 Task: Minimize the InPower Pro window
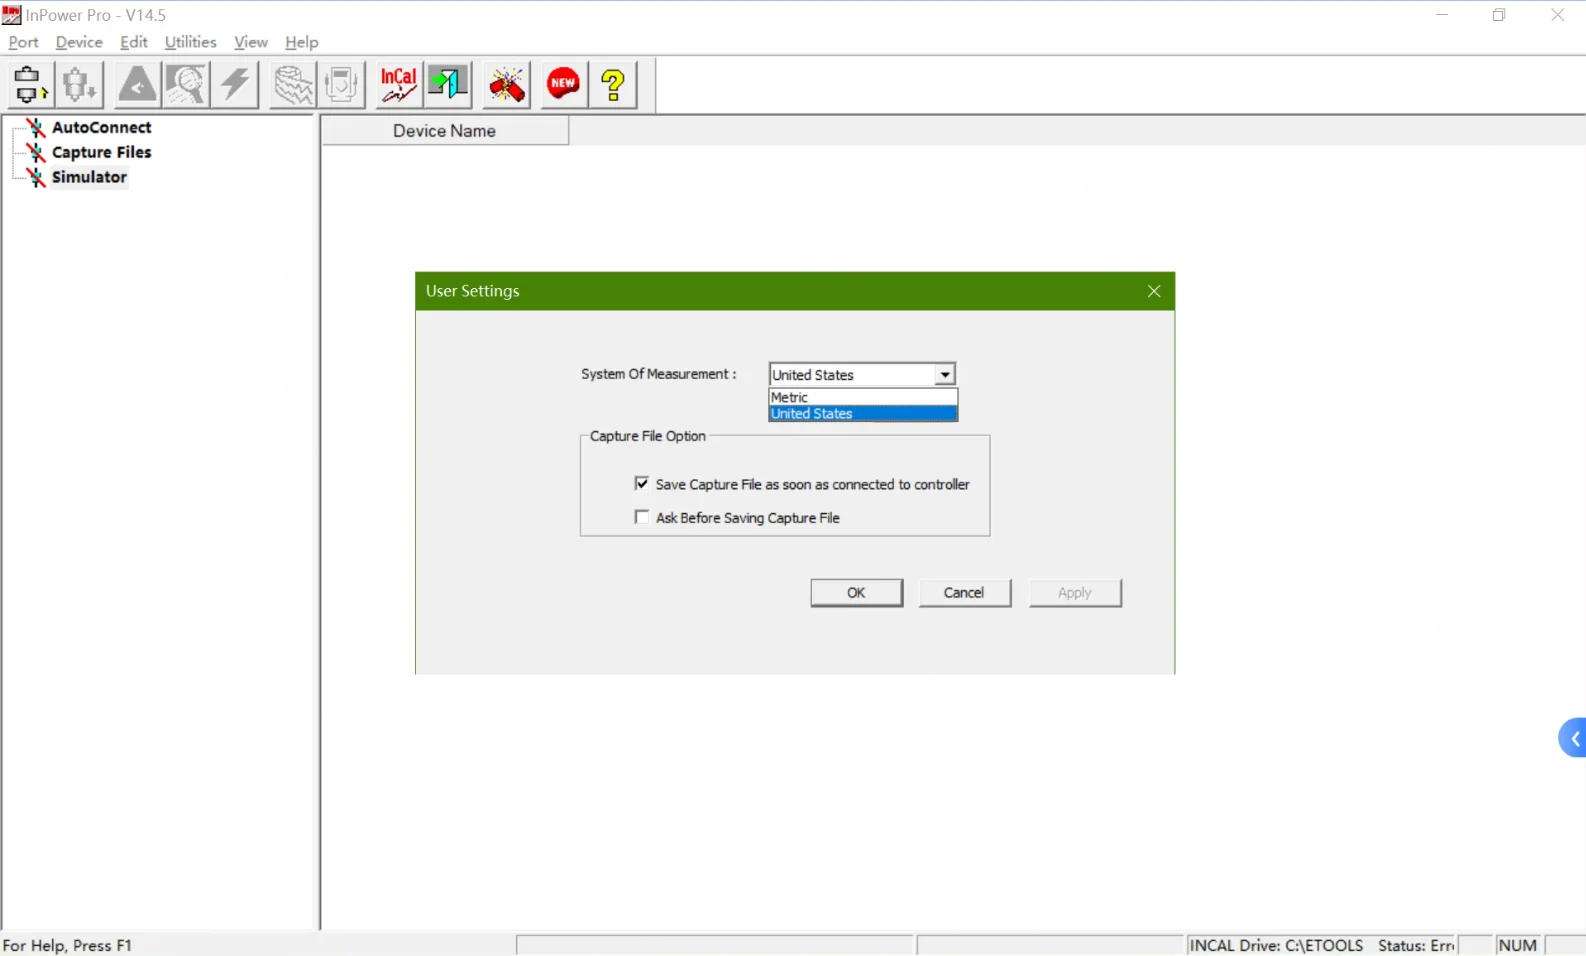pyautogui.click(x=1442, y=15)
